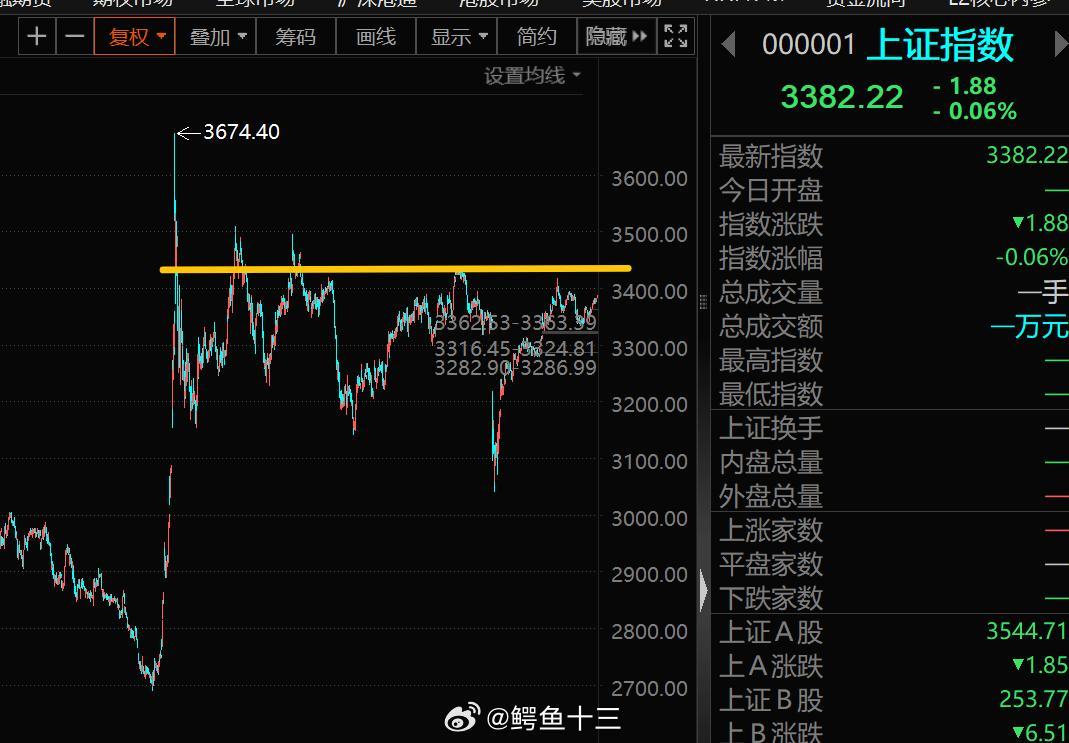Go to next stock with right arrow
1069x743 pixels.
pyautogui.click(x=1061, y=45)
